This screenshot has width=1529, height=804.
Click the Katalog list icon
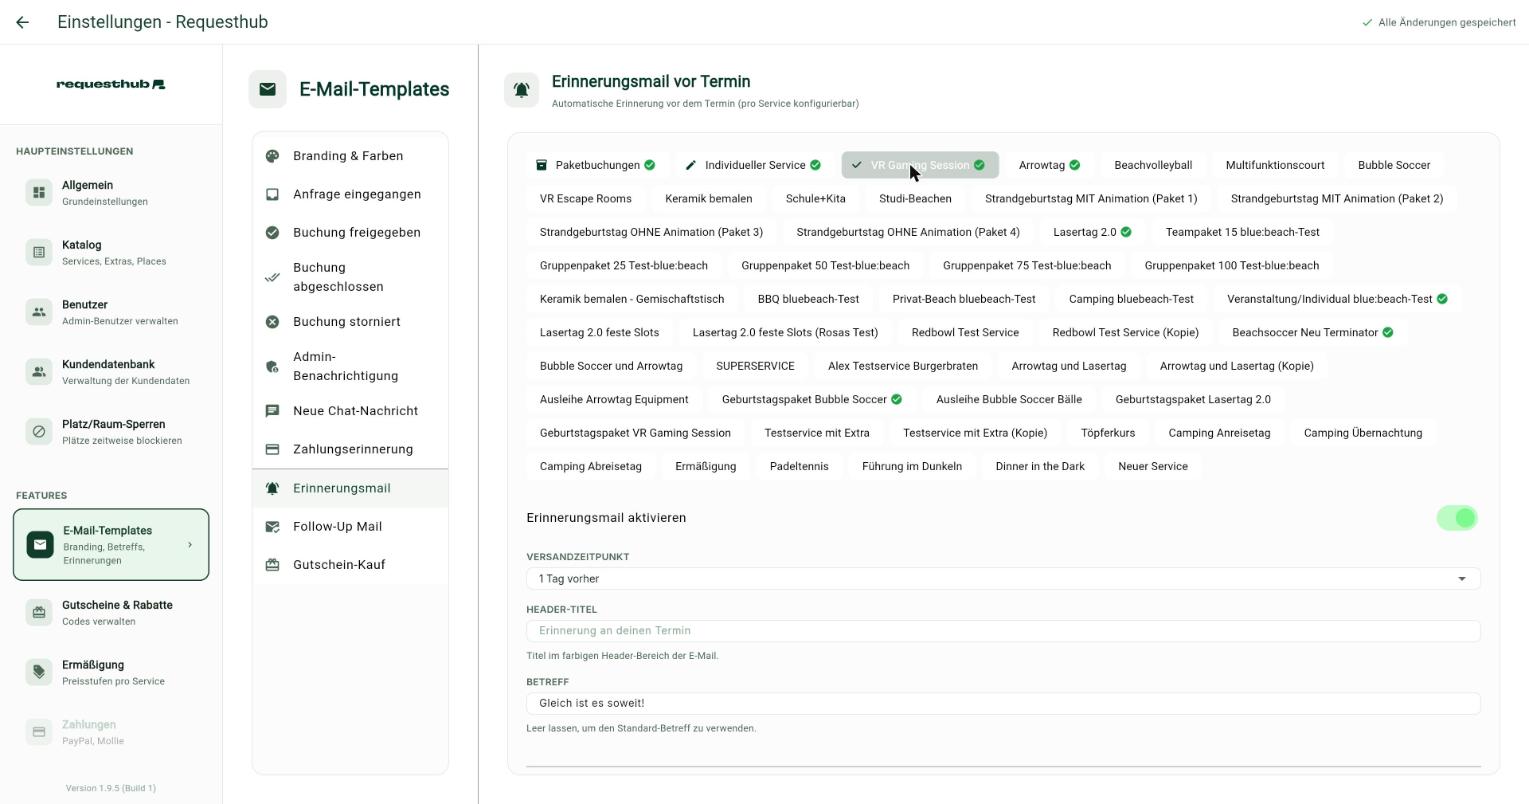(x=39, y=252)
